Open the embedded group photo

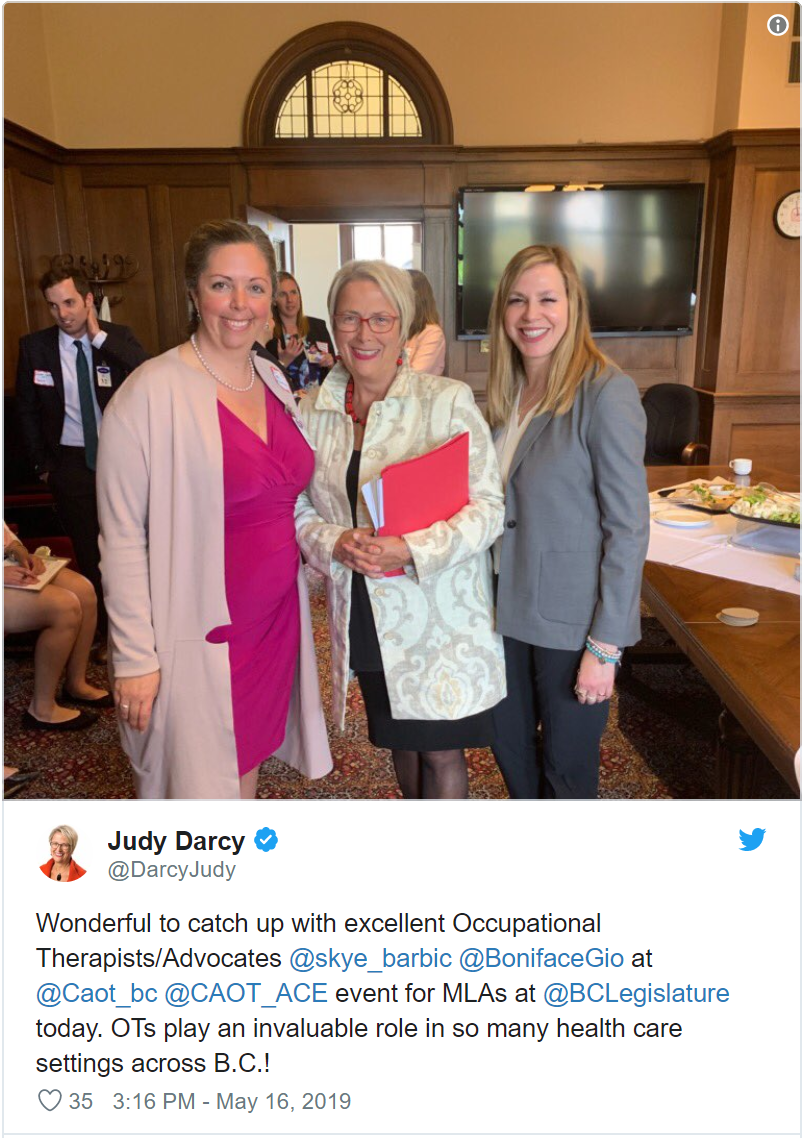[402, 401]
